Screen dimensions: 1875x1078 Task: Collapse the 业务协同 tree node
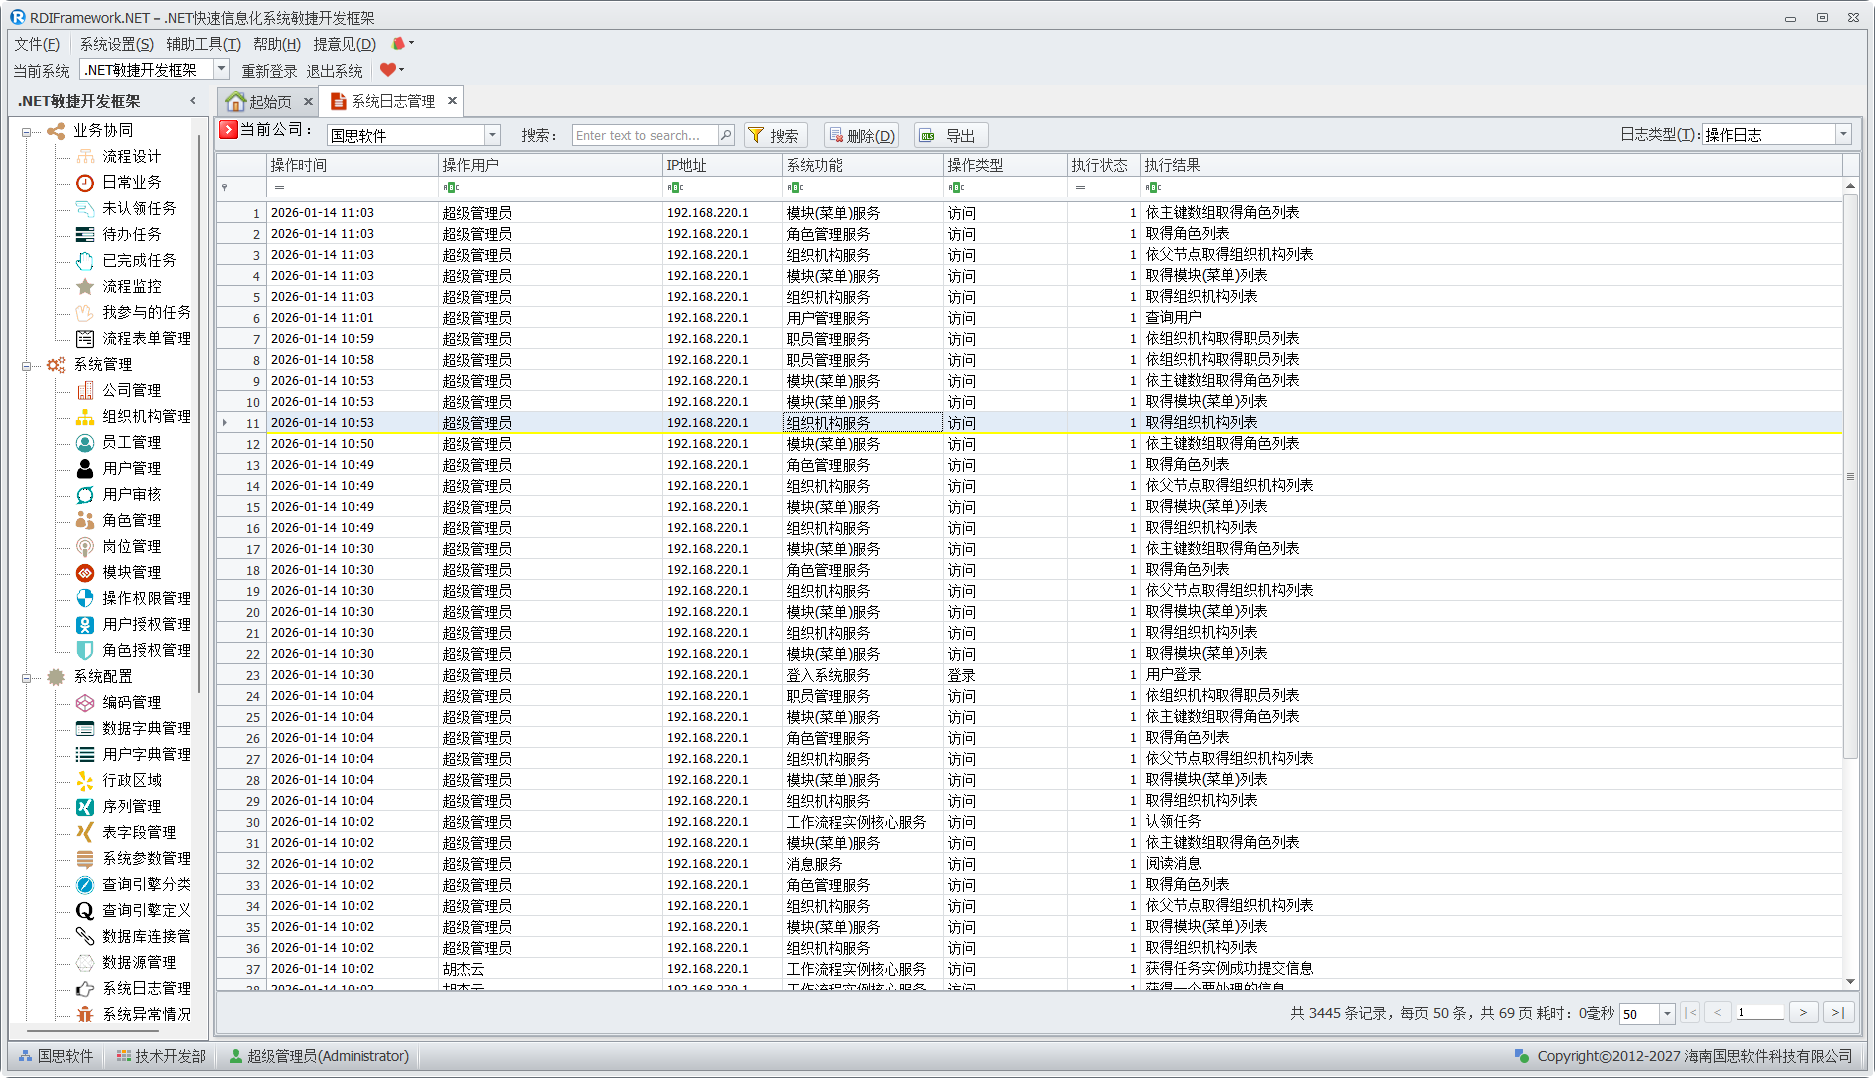27,131
